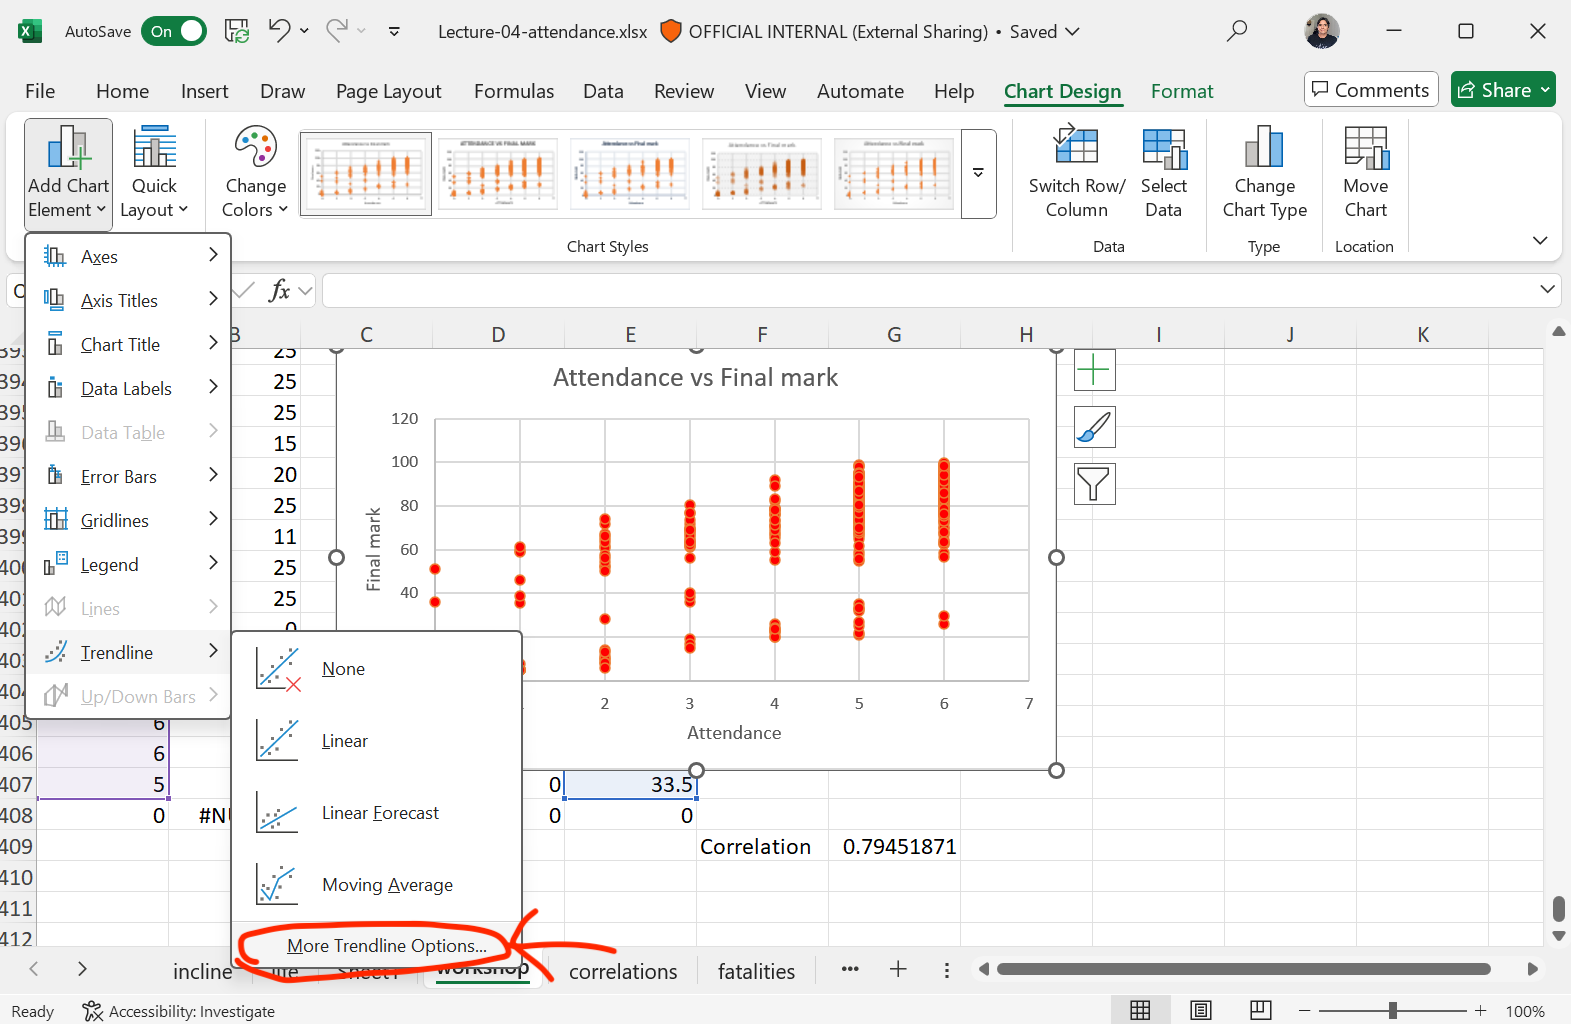The height and width of the screenshot is (1024, 1571).
Task: Switch to the correlations sheet tab
Action: [x=622, y=971]
